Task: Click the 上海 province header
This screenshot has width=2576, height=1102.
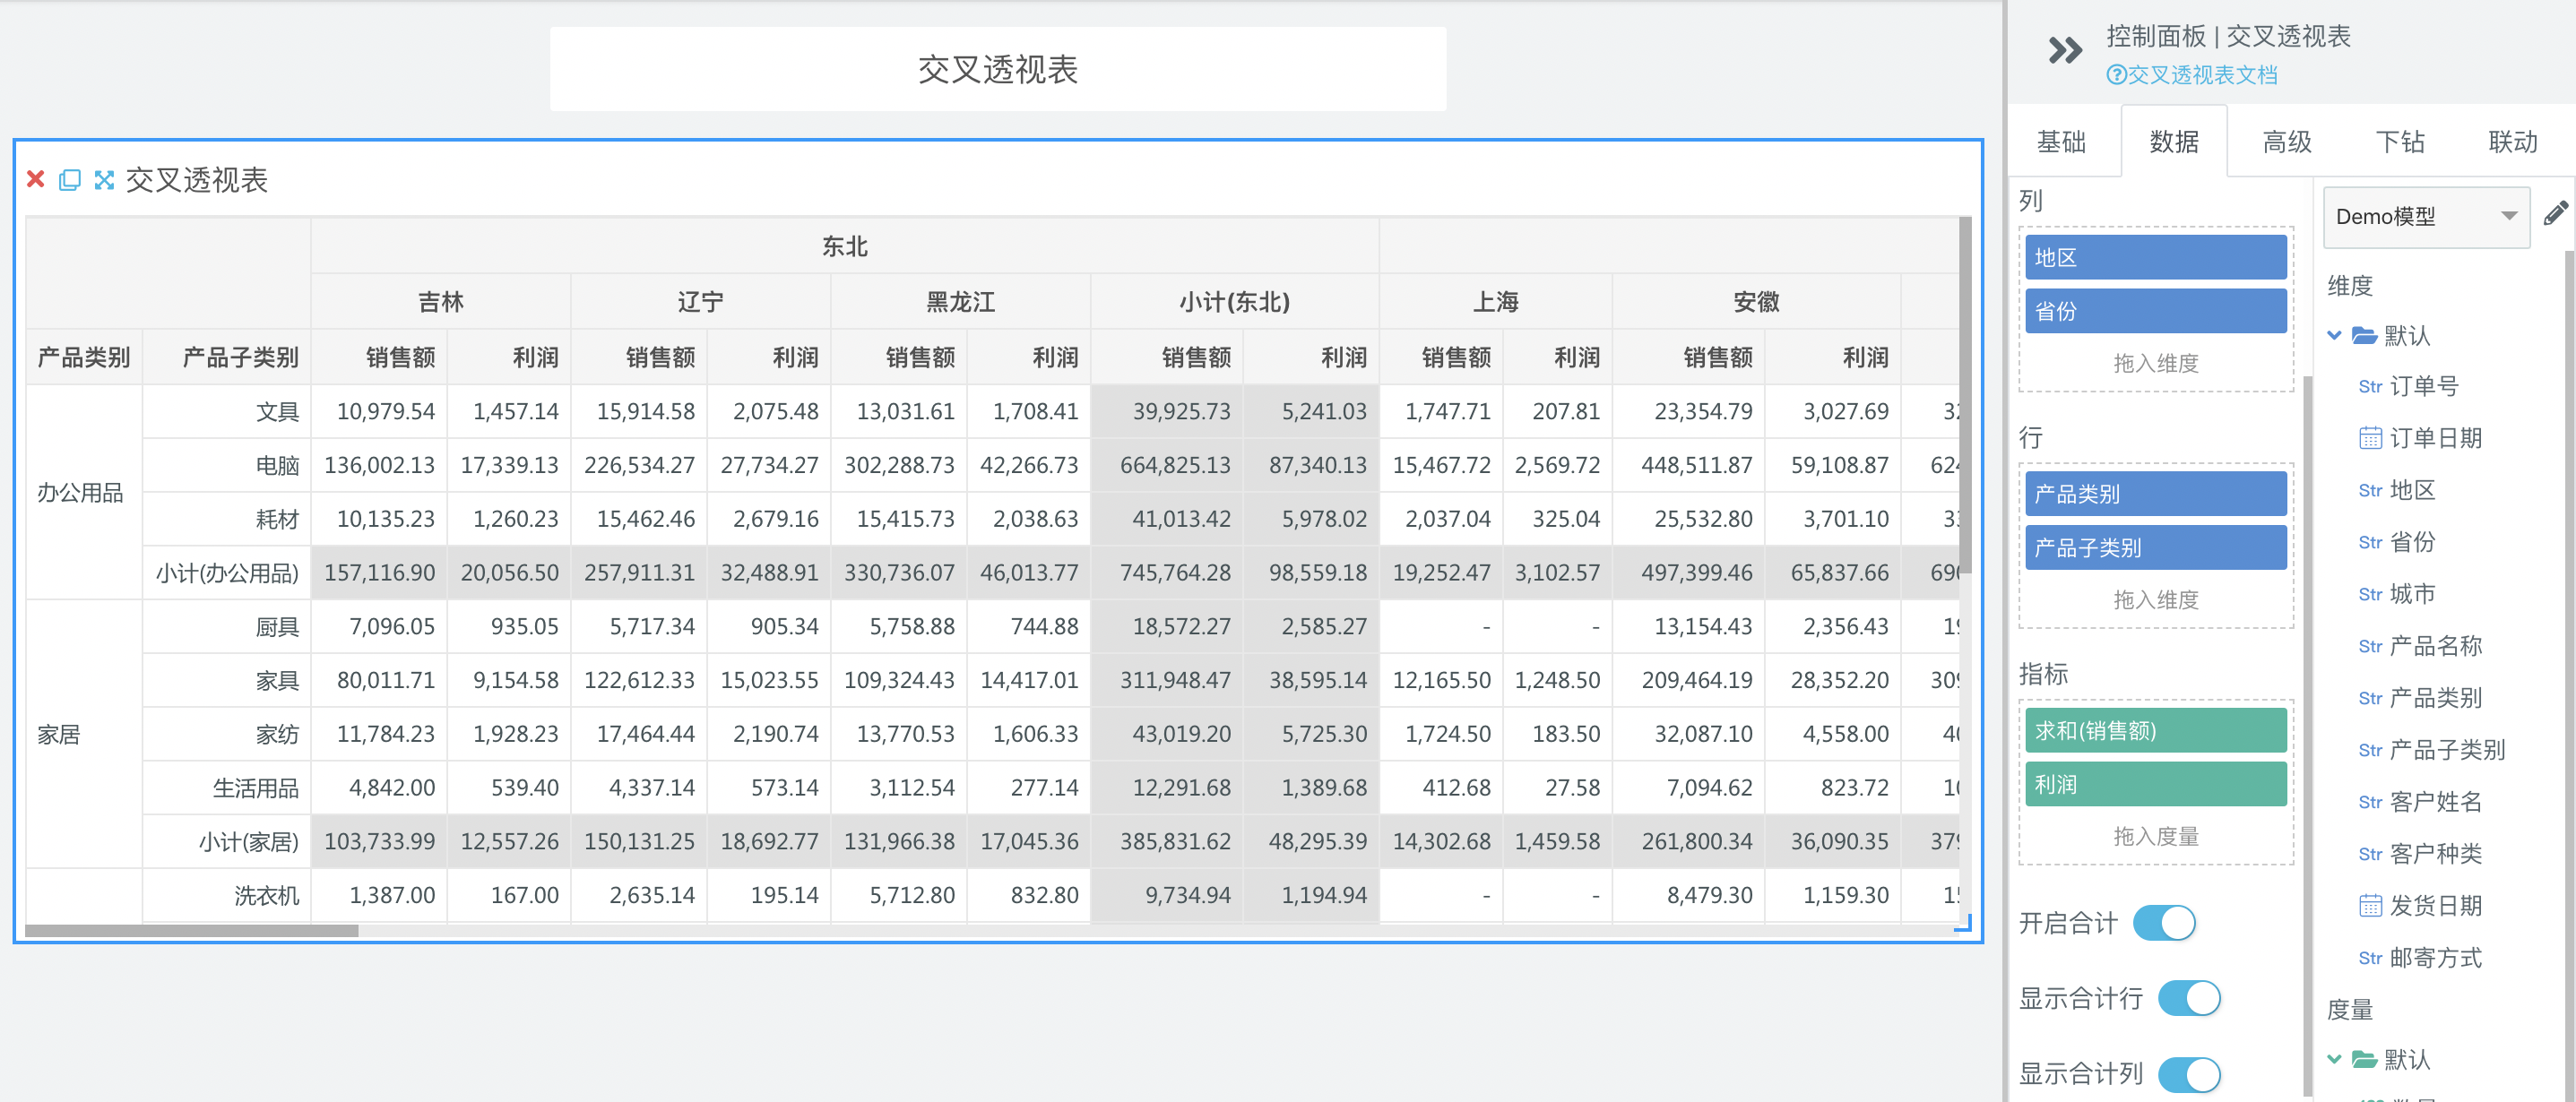Action: coord(1496,302)
